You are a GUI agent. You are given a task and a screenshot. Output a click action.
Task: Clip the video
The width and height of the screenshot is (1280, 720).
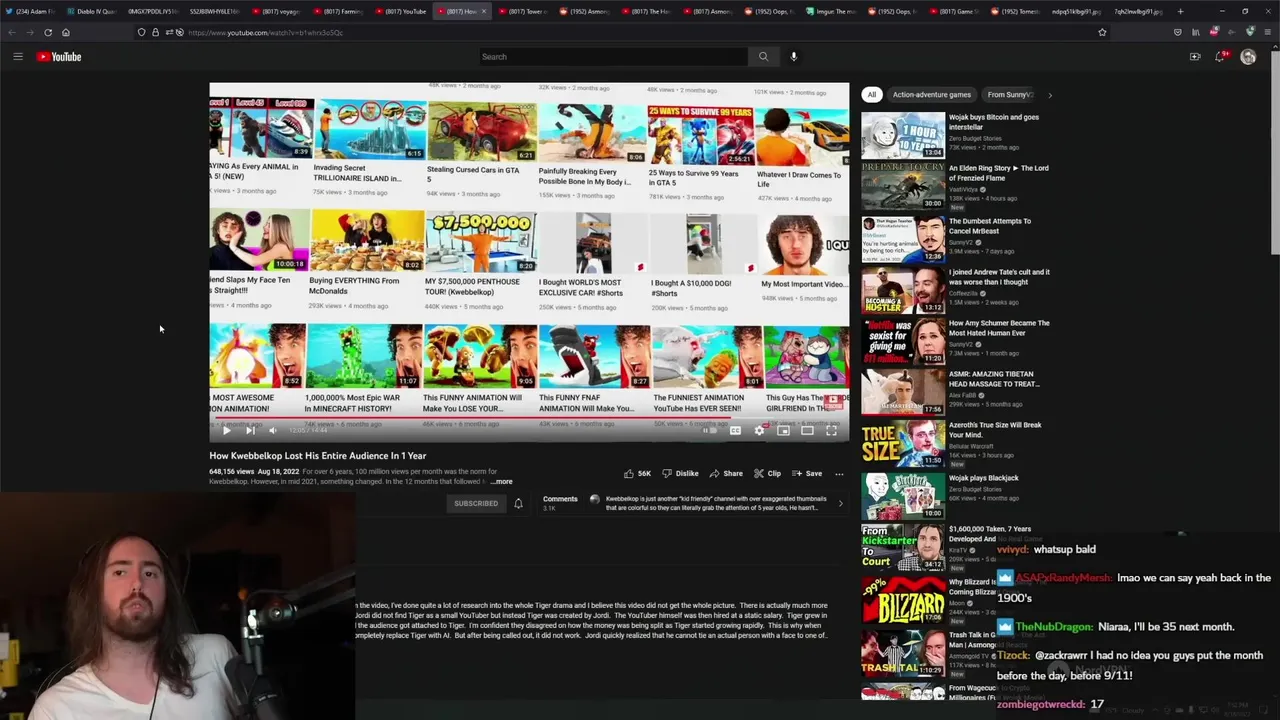tap(767, 474)
